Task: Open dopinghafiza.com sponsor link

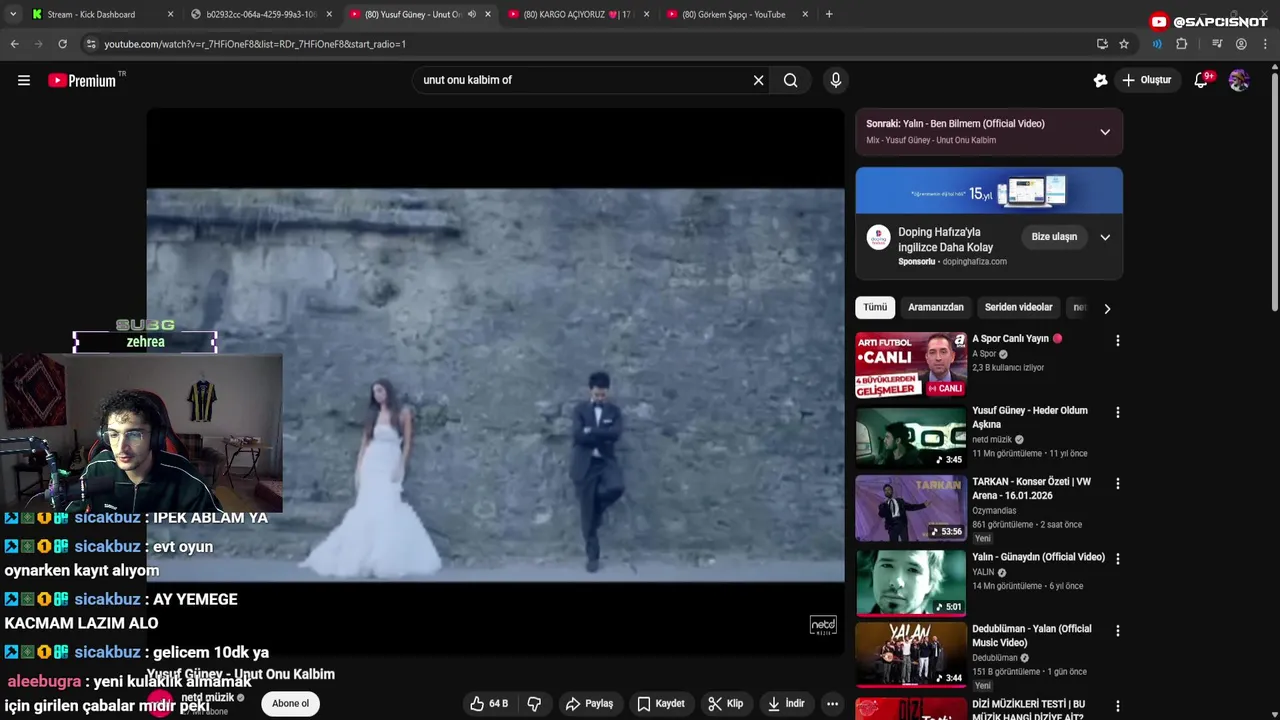Action: pyautogui.click(x=974, y=262)
